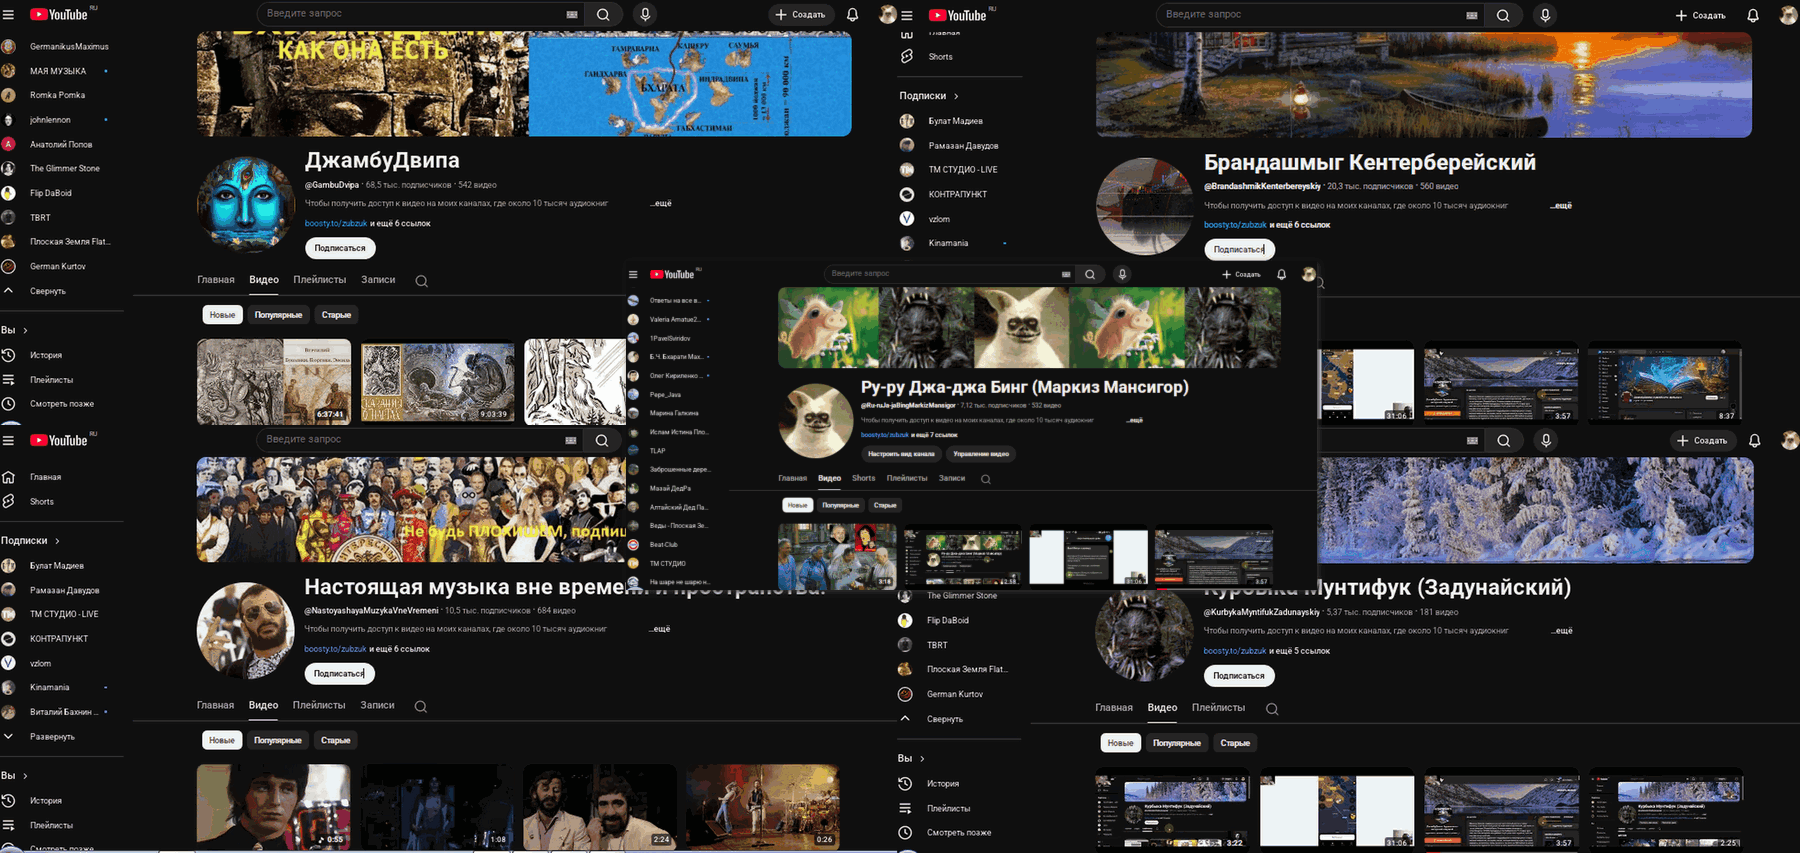Open ДжамбуДвипа video thumbnail lasting 6:37:41
The width and height of the screenshot is (1800, 853).
(x=274, y=382)
